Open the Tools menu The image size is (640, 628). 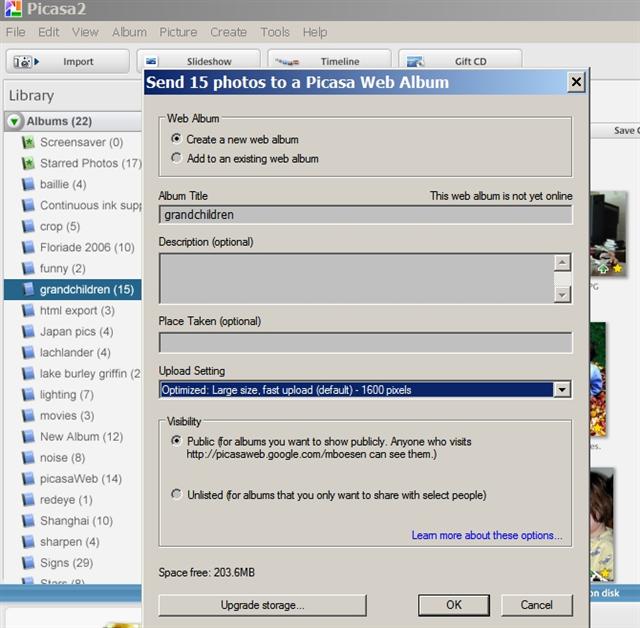click(x=275, y=32)
